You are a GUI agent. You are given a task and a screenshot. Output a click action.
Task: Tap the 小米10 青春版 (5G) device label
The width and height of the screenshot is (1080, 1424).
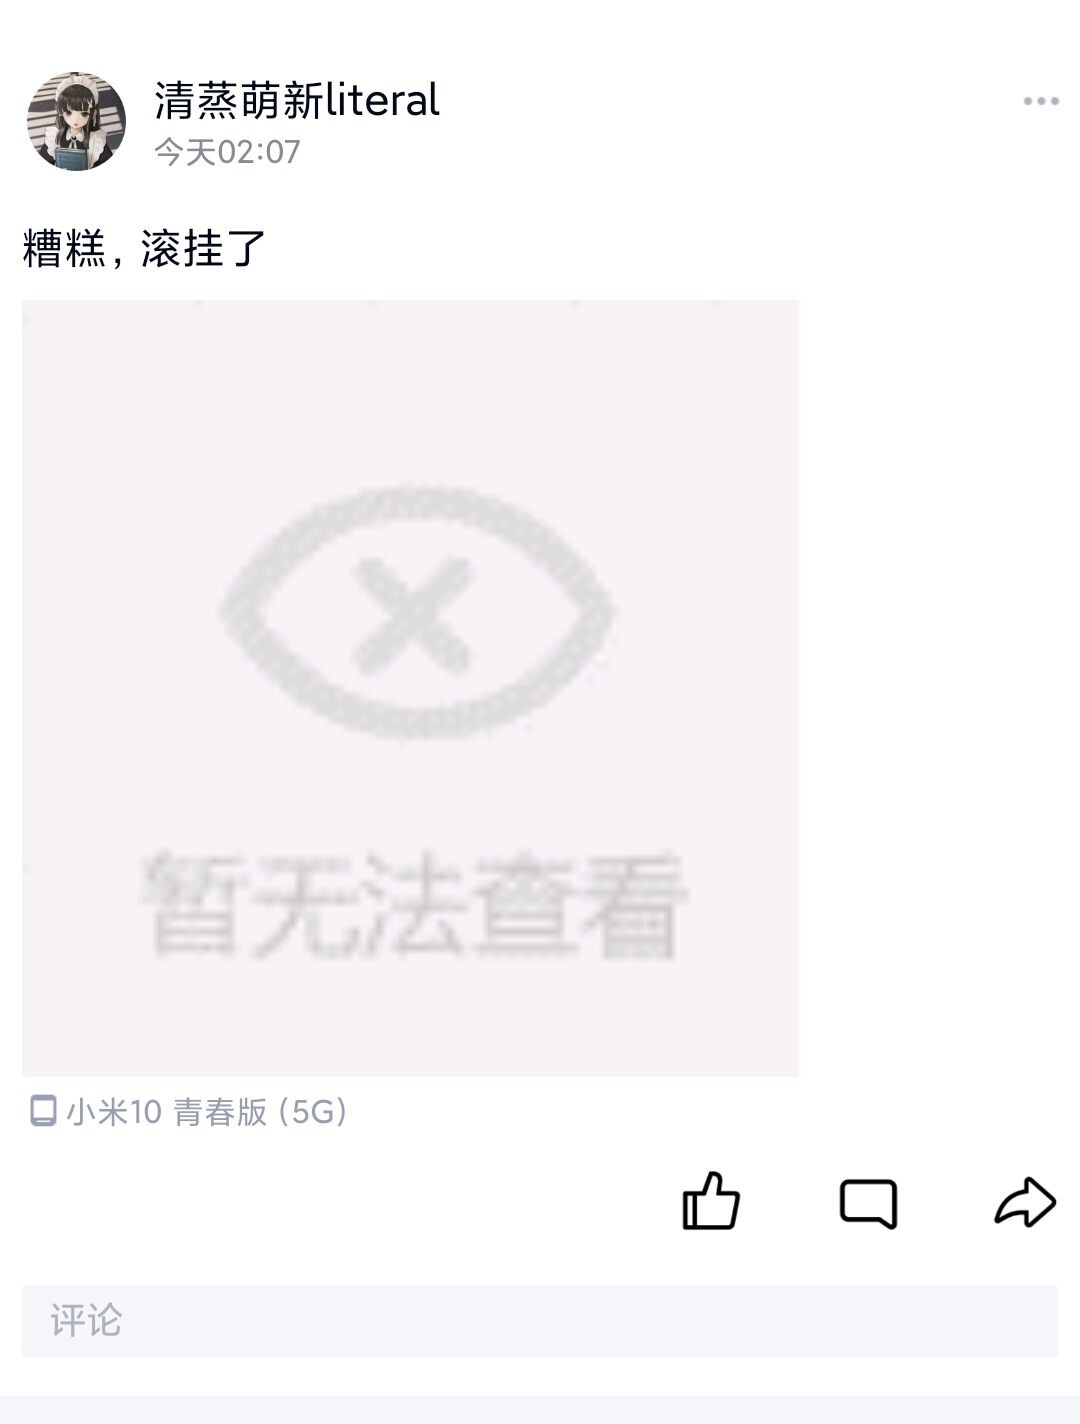click(x=207, y=1112)
